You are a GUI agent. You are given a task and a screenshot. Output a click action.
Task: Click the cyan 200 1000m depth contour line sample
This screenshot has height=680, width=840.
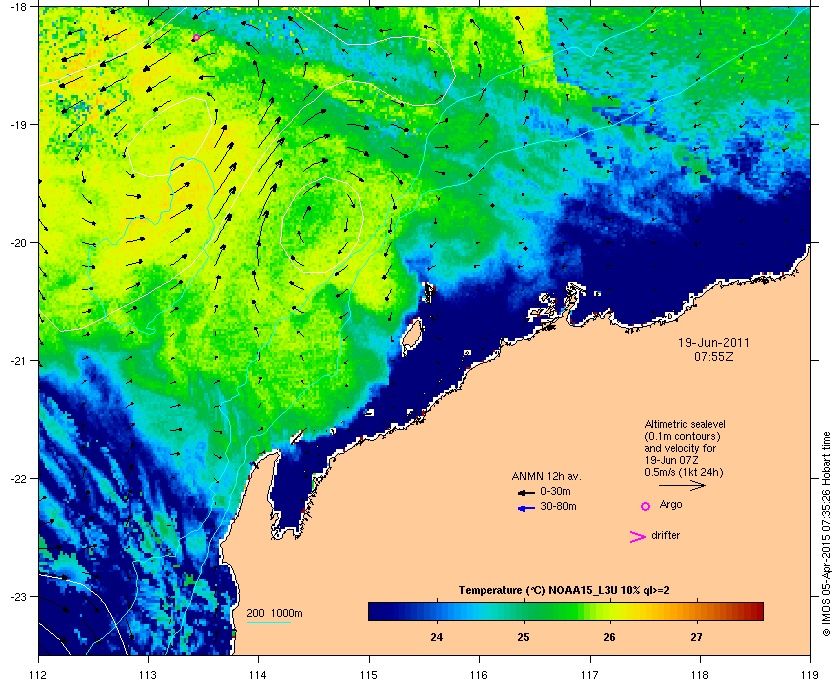click(x=268, y=623)
